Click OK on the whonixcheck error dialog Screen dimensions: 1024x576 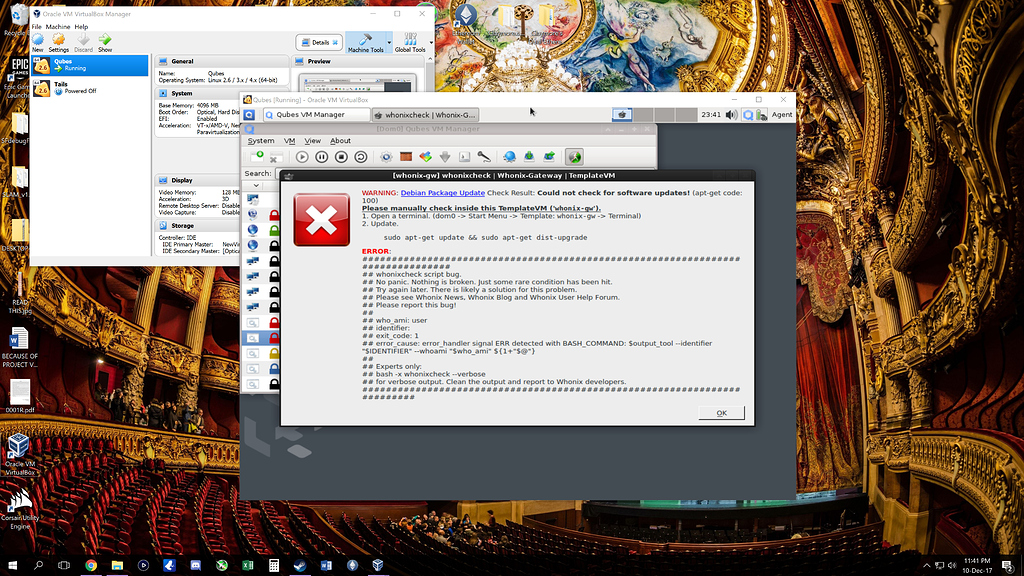(722, 412)
